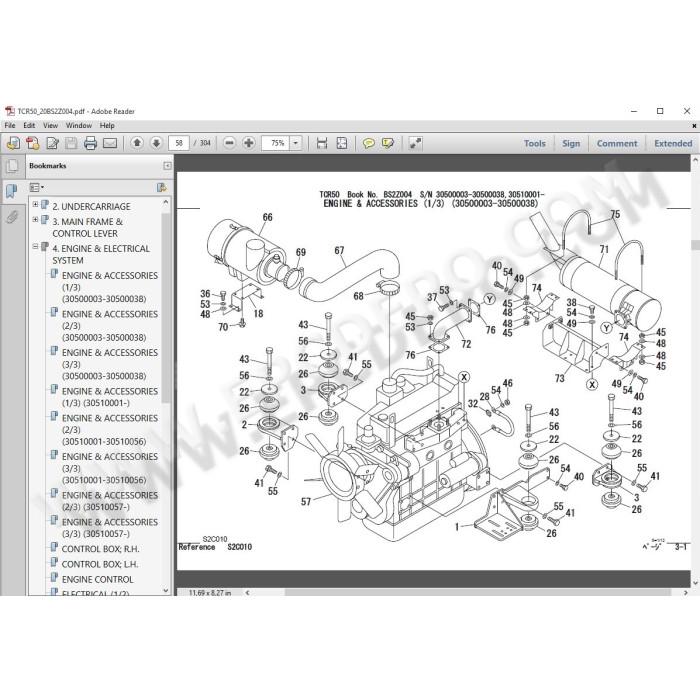Click the email envelope toolbar icon
Viewport: 700px width, 700px height.
[x=110, y=143]
